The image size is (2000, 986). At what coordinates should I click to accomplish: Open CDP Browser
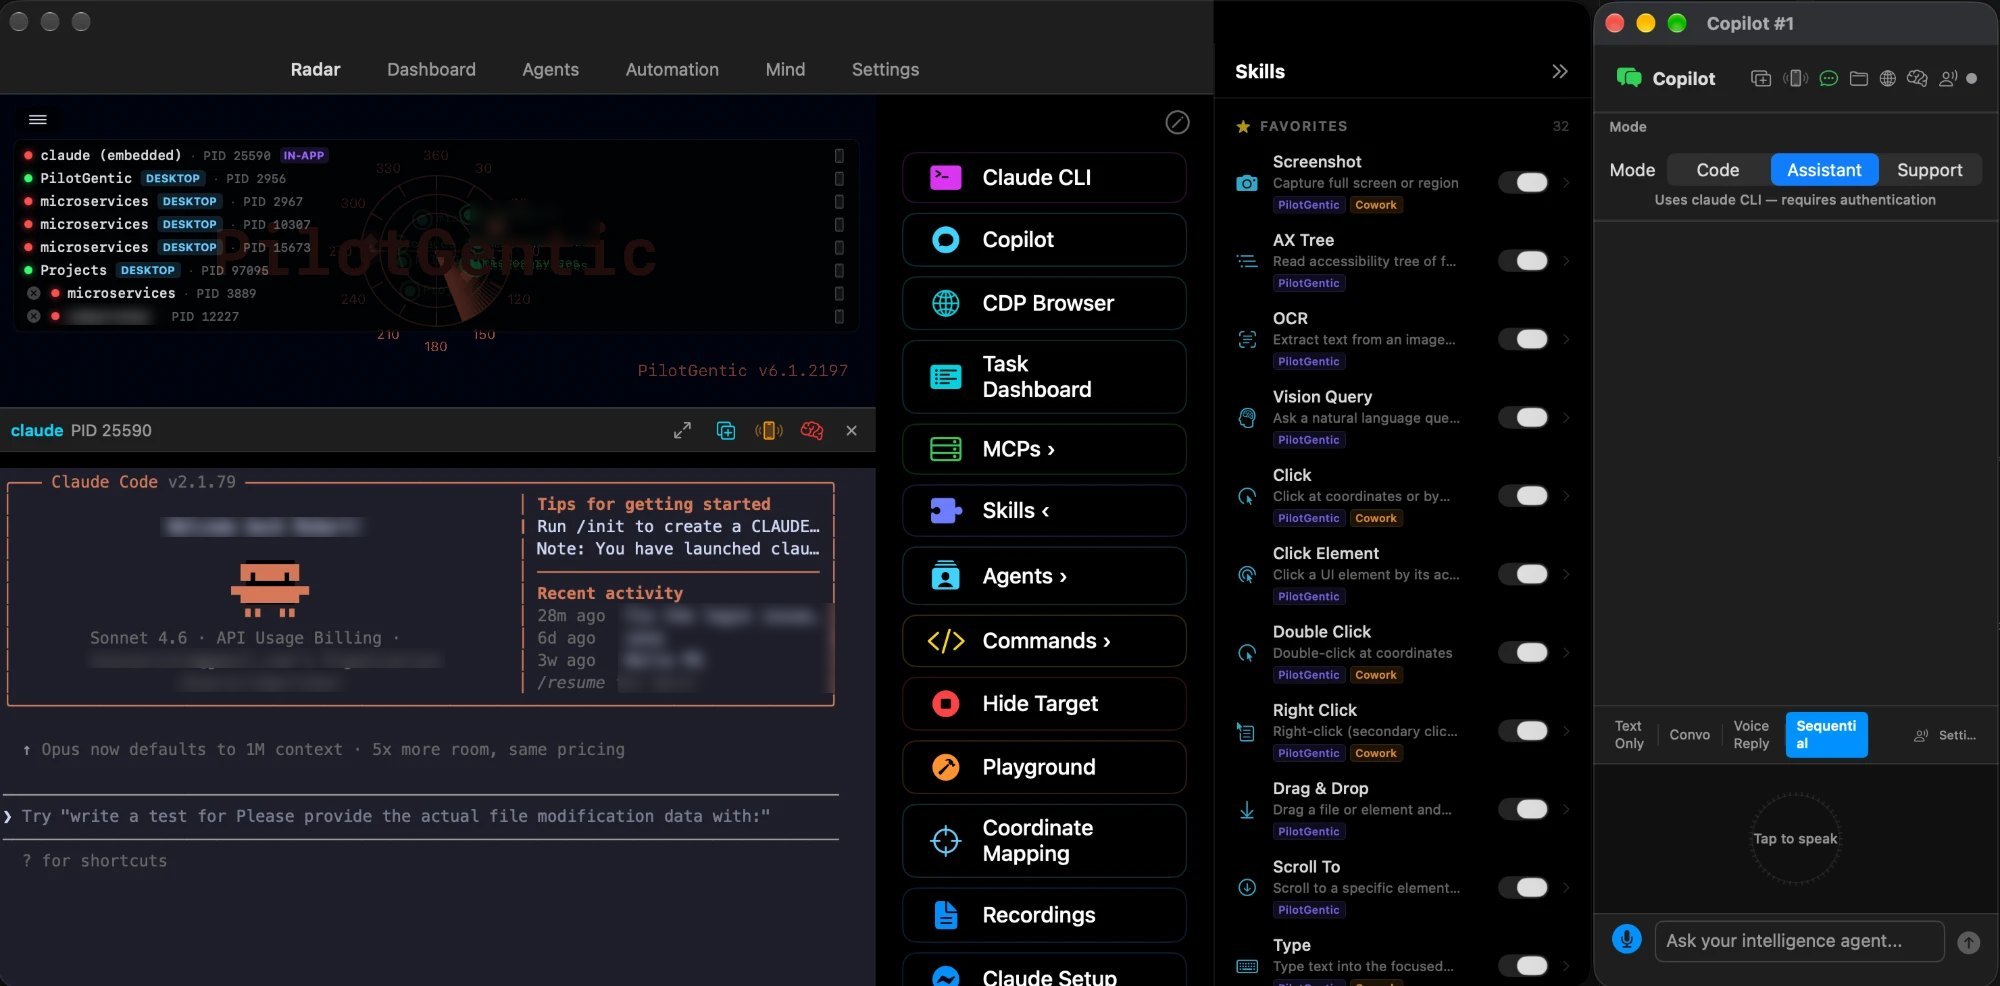pos(1044,303)
